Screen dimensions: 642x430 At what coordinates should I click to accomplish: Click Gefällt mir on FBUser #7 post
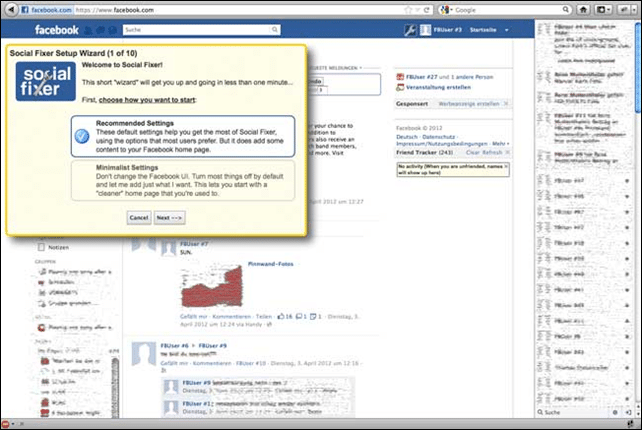pyautogui.click(x=194, y=317)
